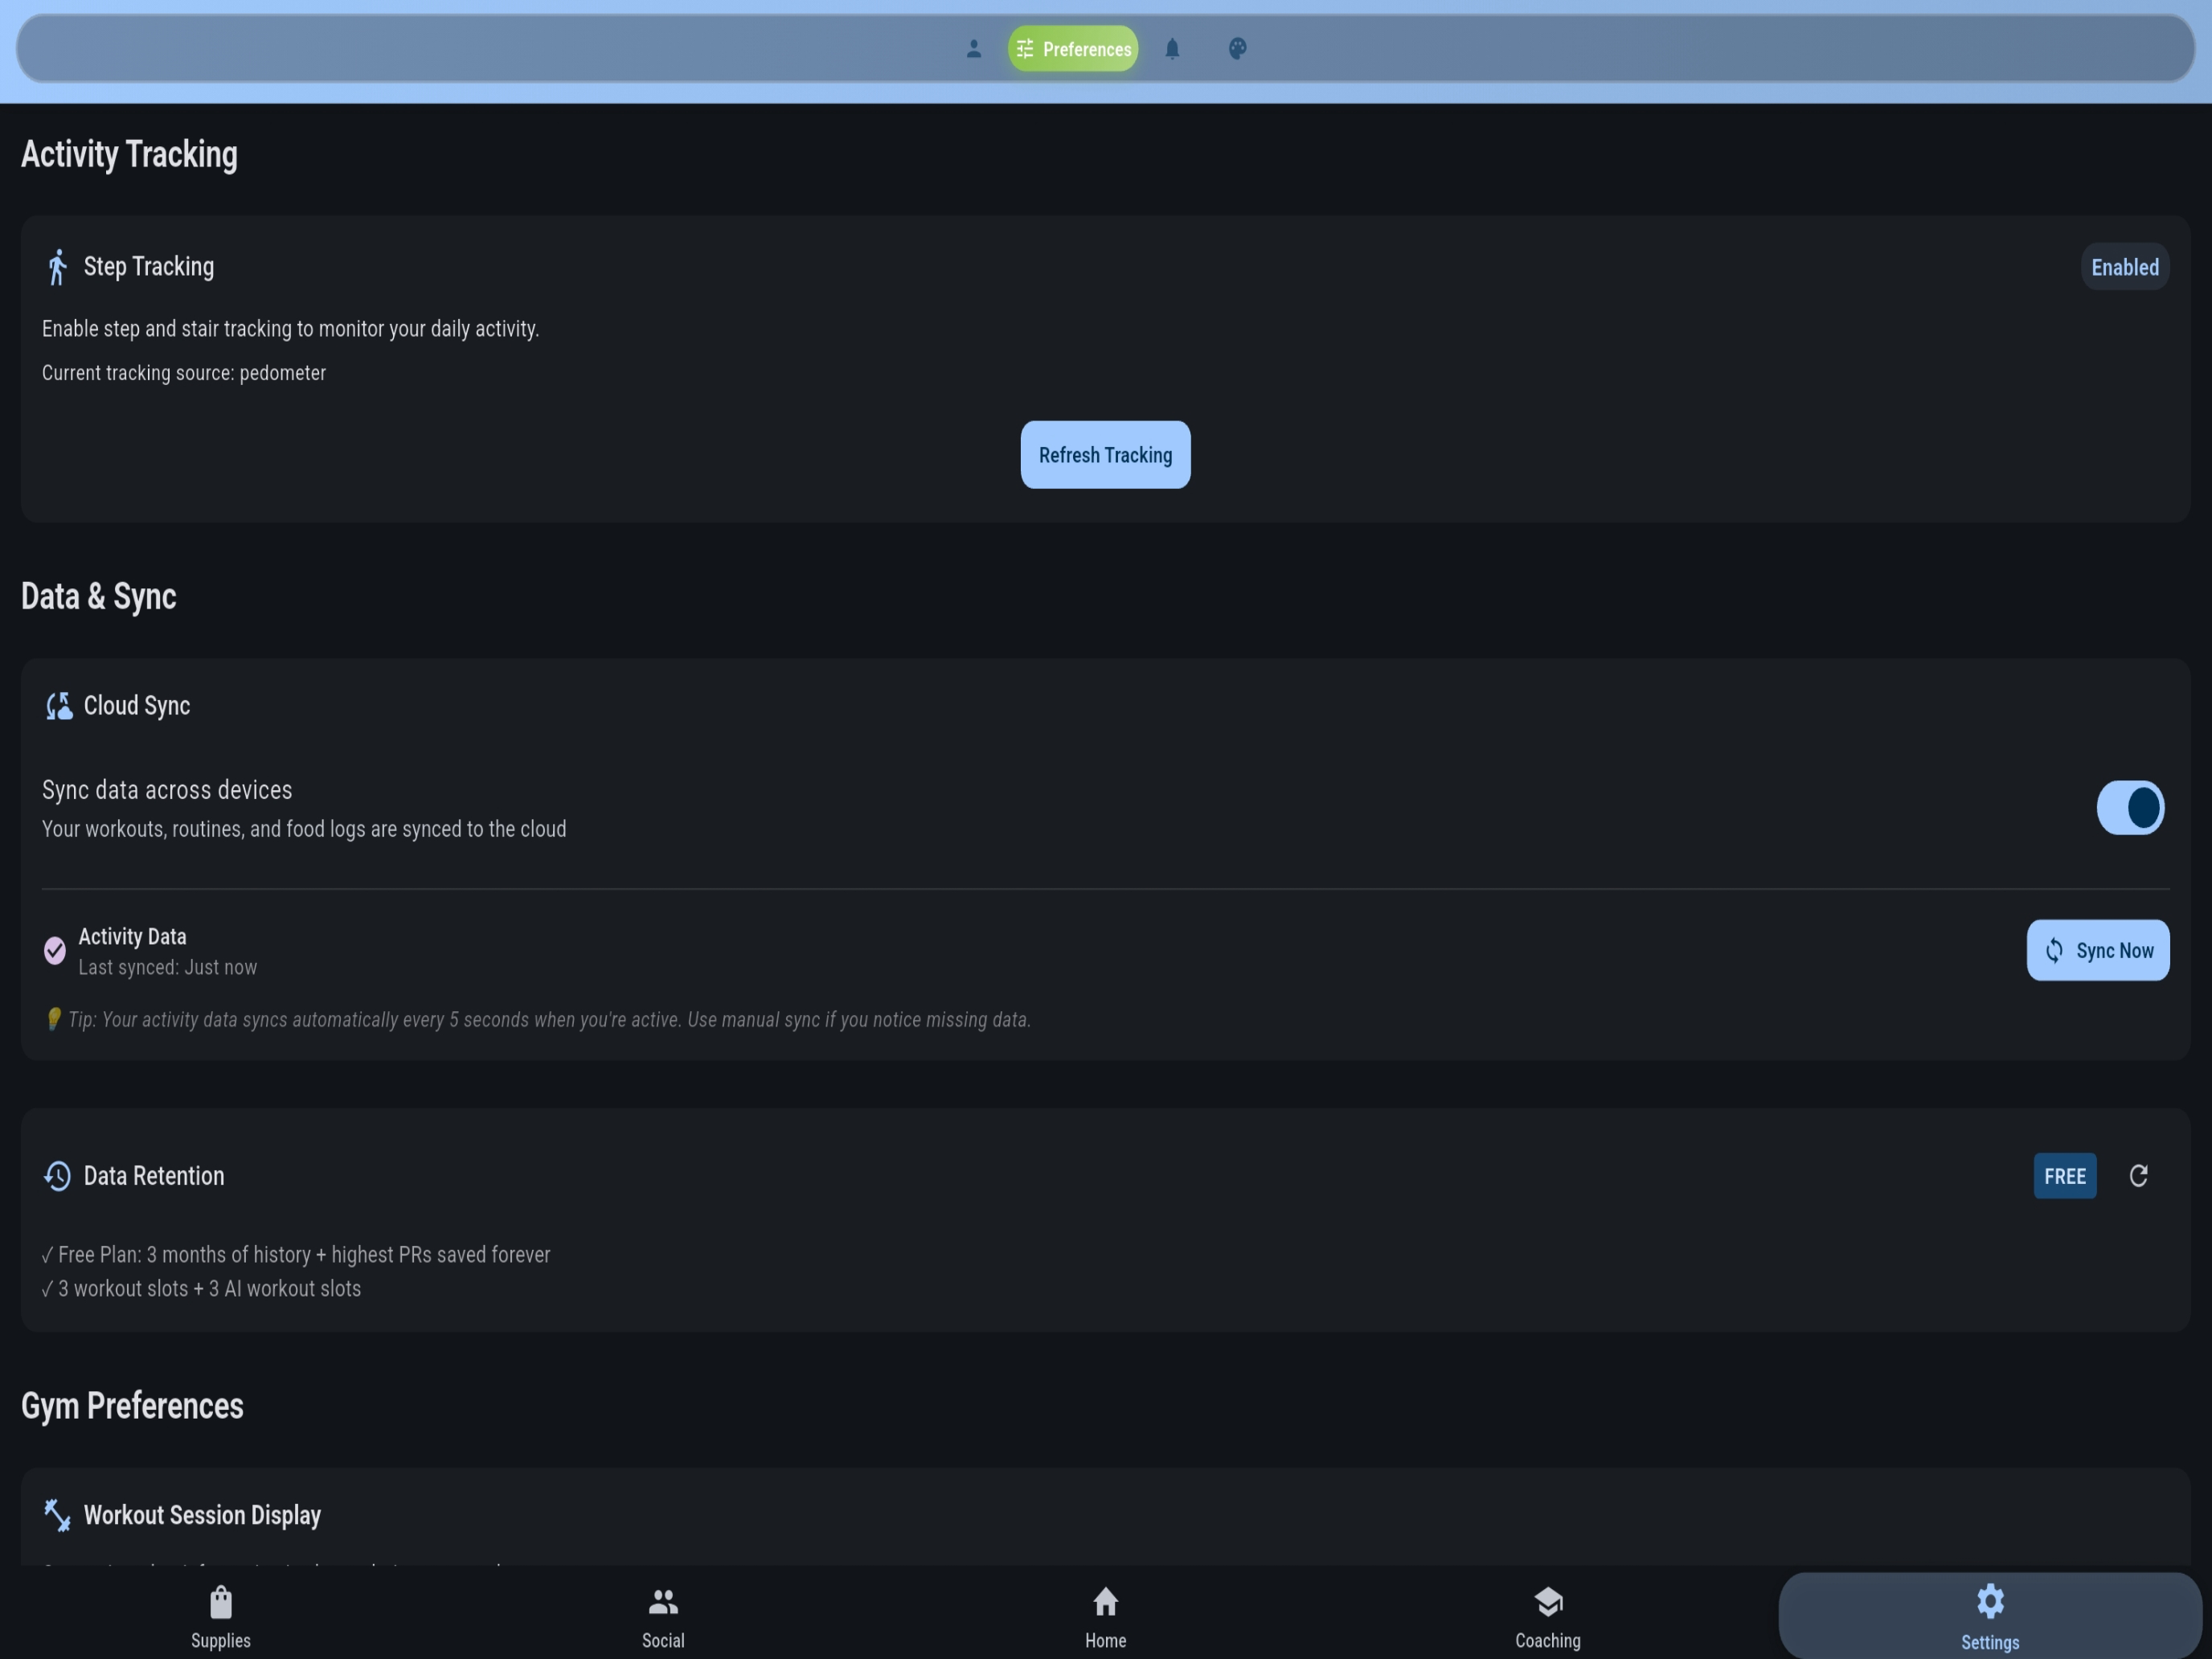This screenshot has height=1659, width=2212.
Task: Select the Preferences tab
Action: tap(1073, 49)
